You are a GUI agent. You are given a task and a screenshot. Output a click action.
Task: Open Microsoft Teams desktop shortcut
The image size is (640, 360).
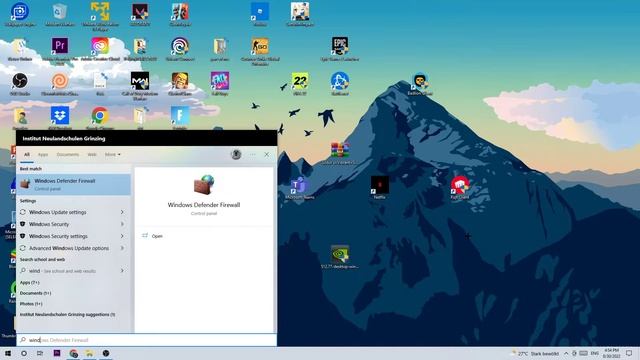[x=300, y=188]
